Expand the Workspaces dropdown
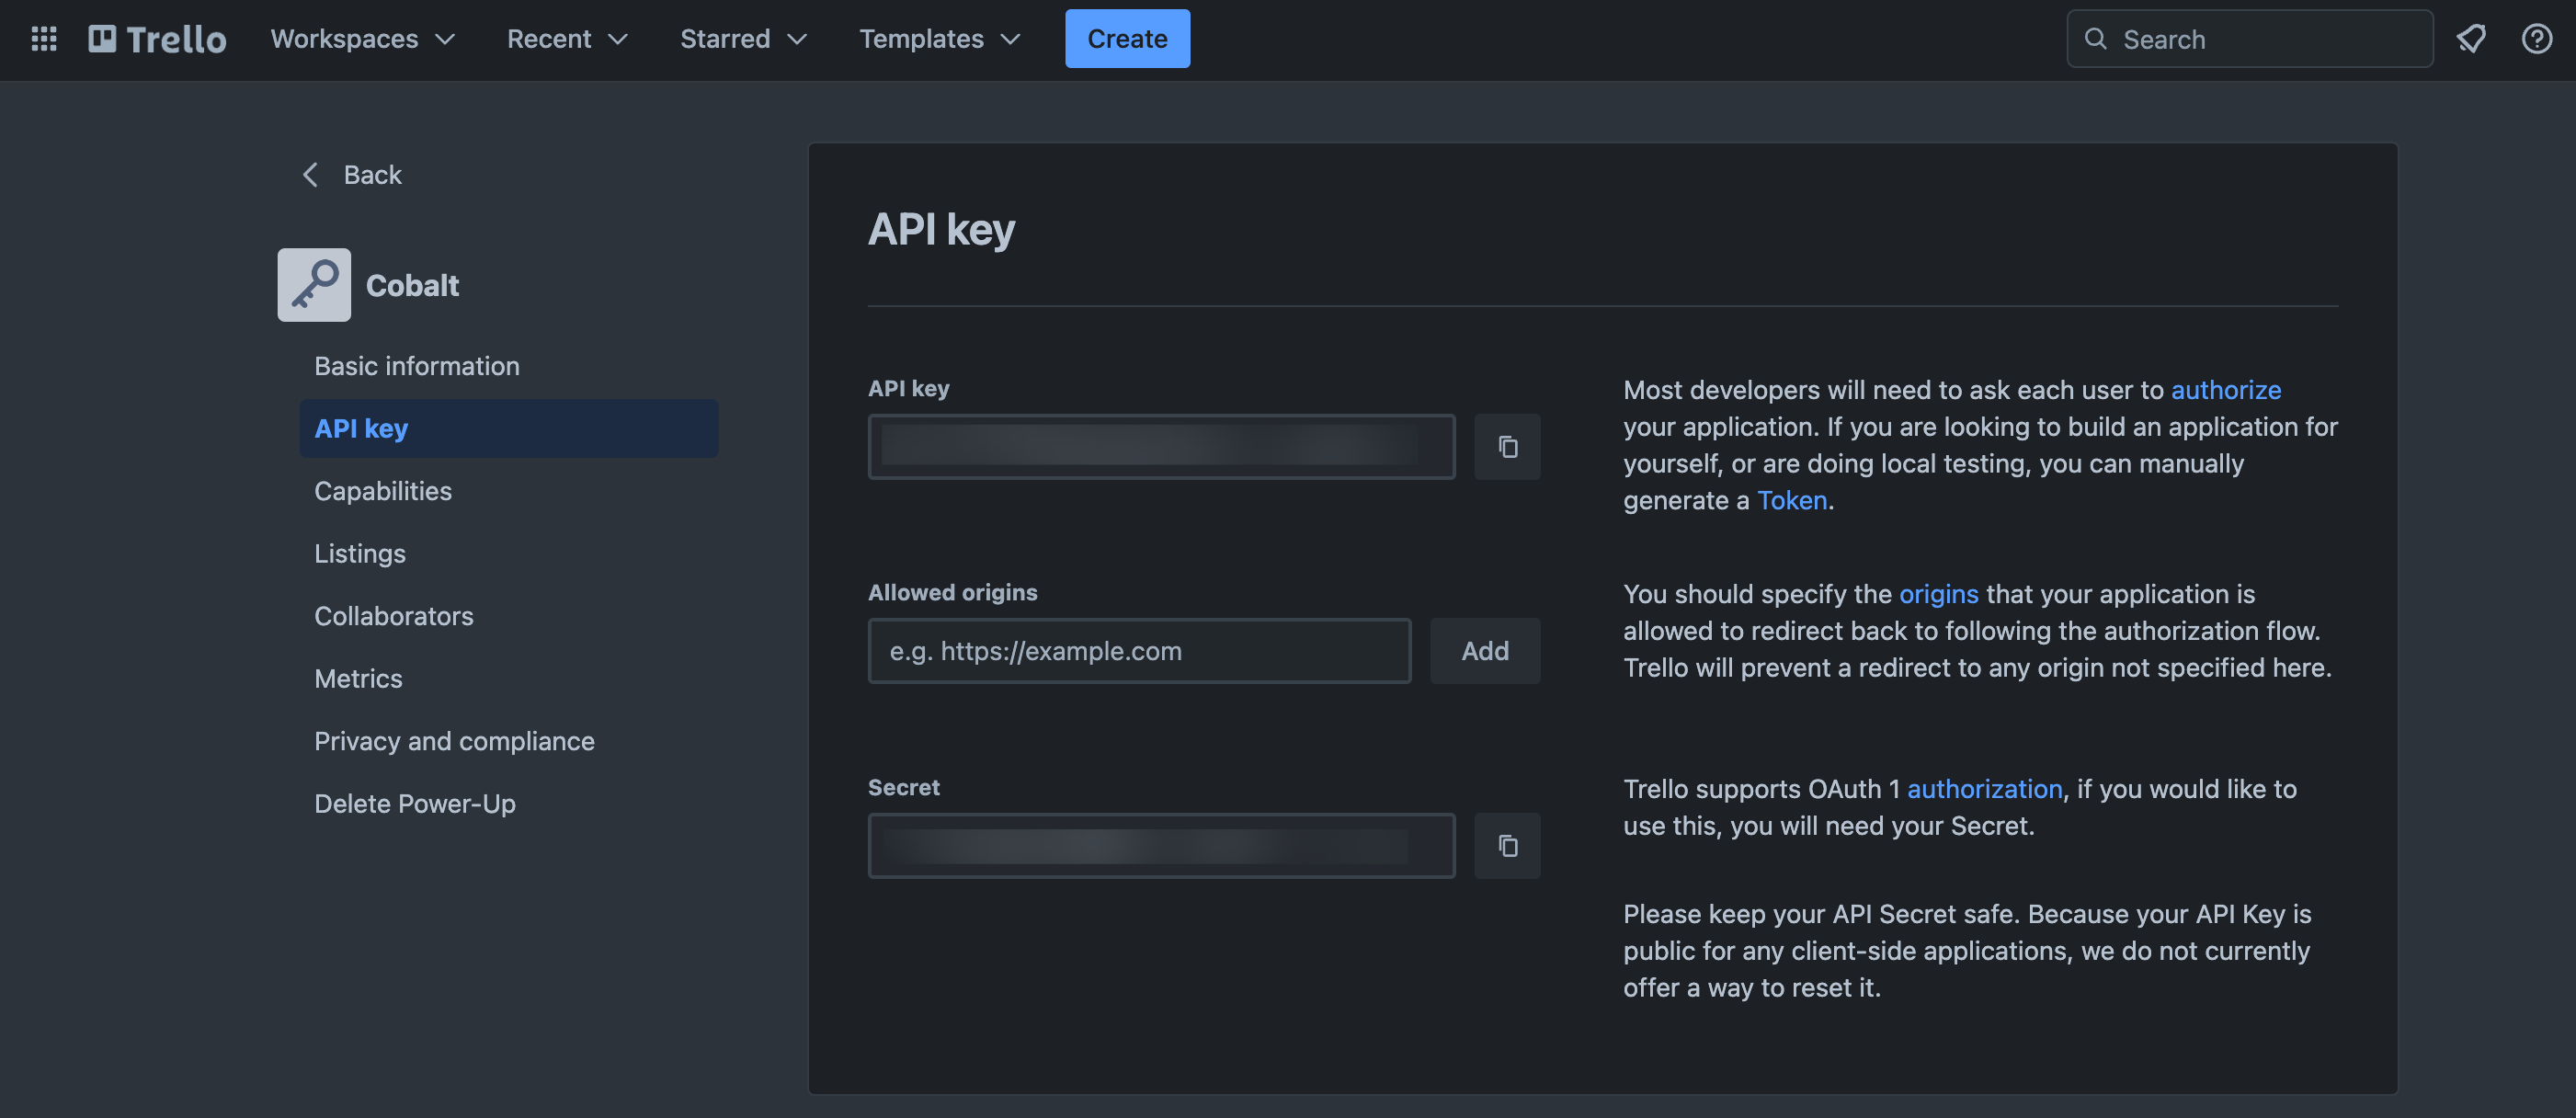The width and height of the screenshot is (2576, 1118). click(362, 39)
